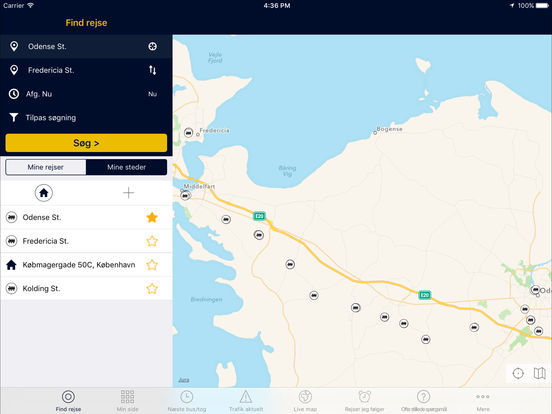Select Kolding St. from list
Image resolution: width=552 pixels, height=414 pixels.
pos(86,289)
